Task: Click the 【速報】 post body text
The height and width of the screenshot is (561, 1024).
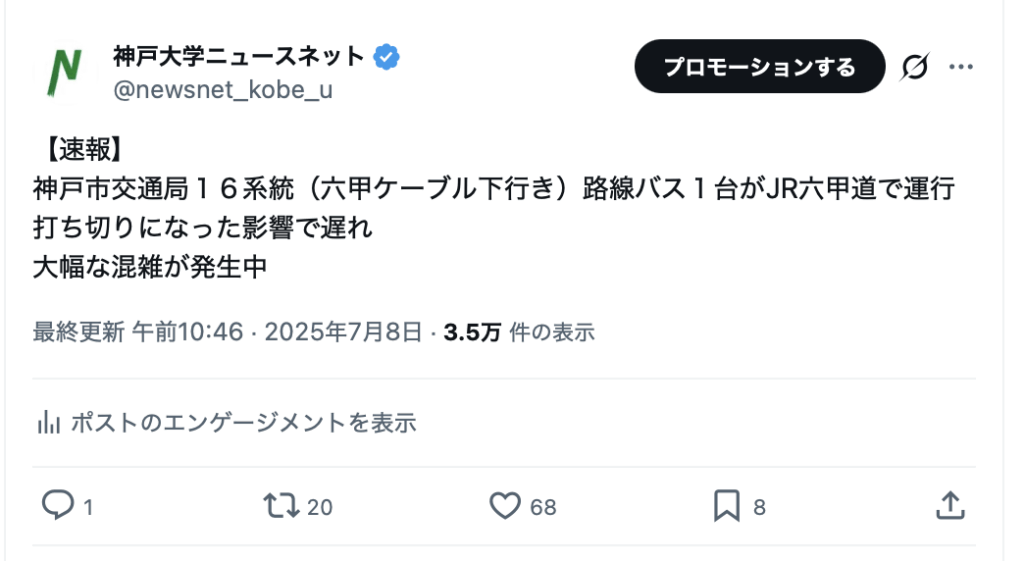Action: [82, 150]
